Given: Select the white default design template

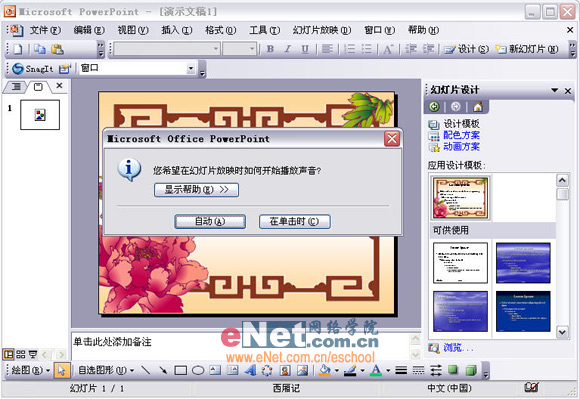Looking at the screenshot, I should pyautogui.click(x=461, y=263).
